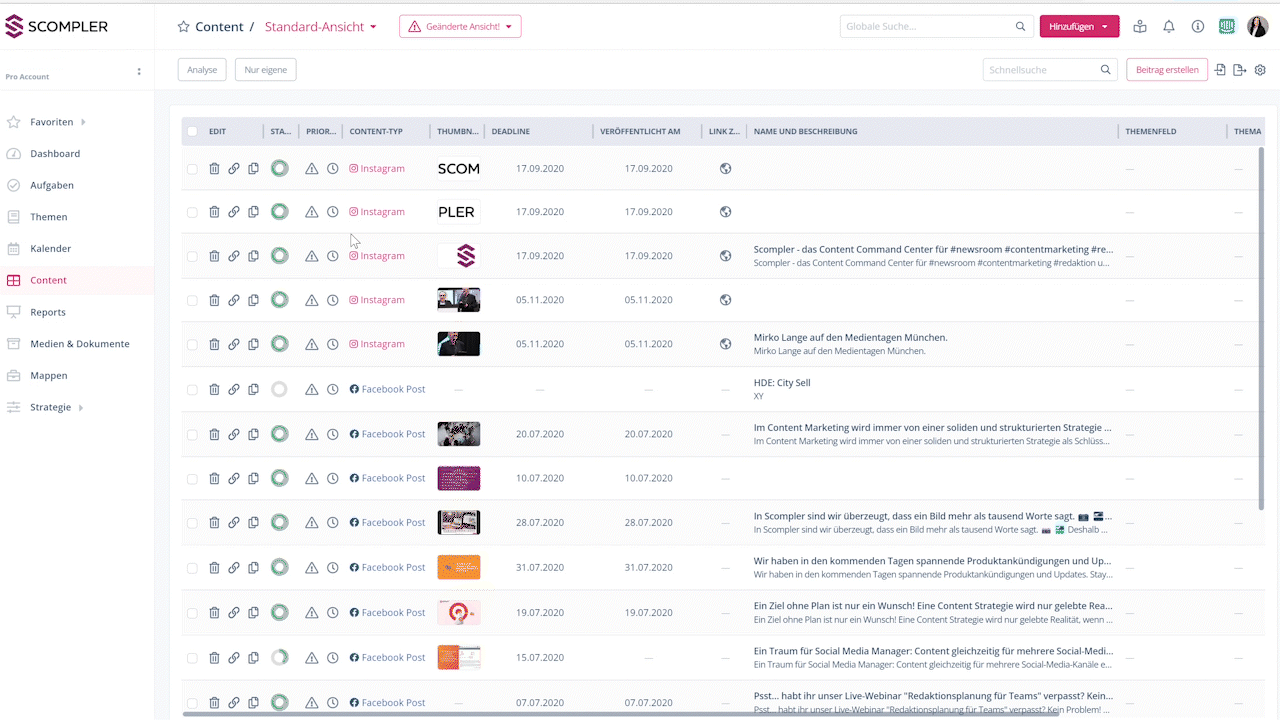Click the Nur eigene filter button
Viewport: 1280px width, 720px height.
[265, 70]
